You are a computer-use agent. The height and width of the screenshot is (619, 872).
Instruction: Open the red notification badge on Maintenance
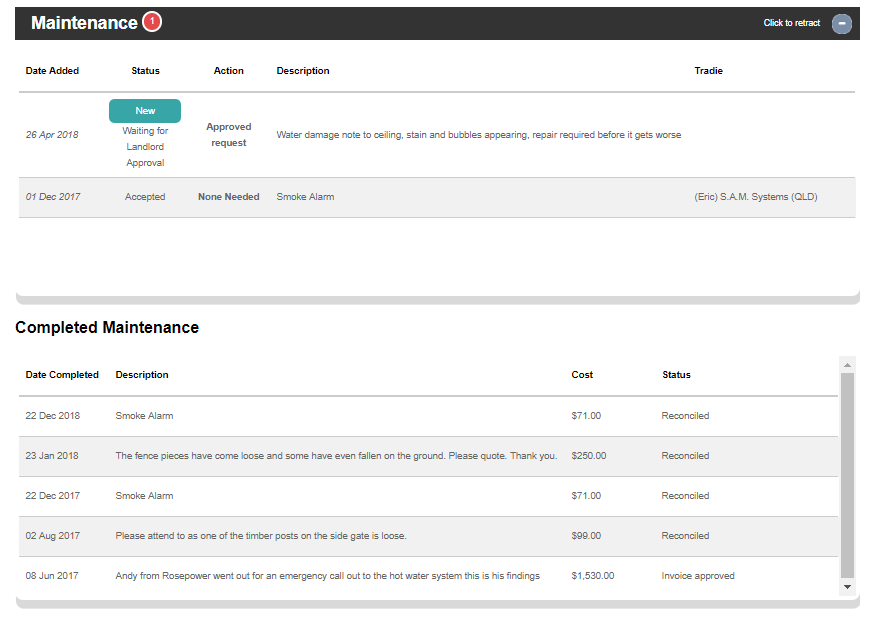pyautogui.click(x=152, y=22)
